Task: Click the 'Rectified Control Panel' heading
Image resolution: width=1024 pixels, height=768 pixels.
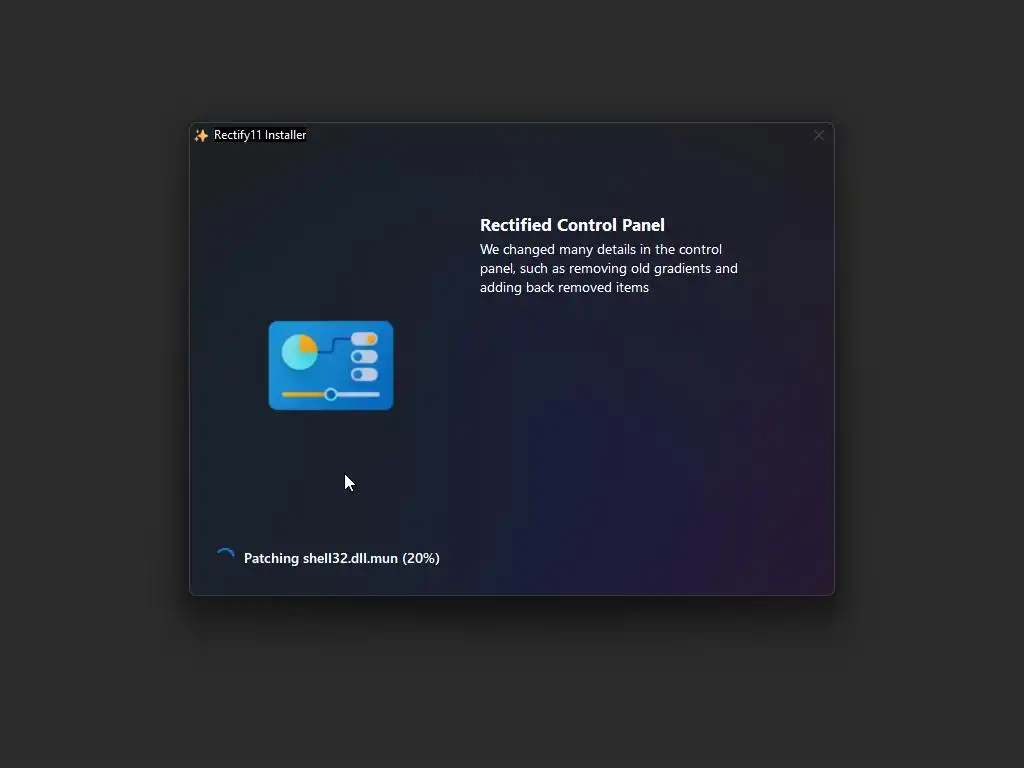Action: (572, 225)
